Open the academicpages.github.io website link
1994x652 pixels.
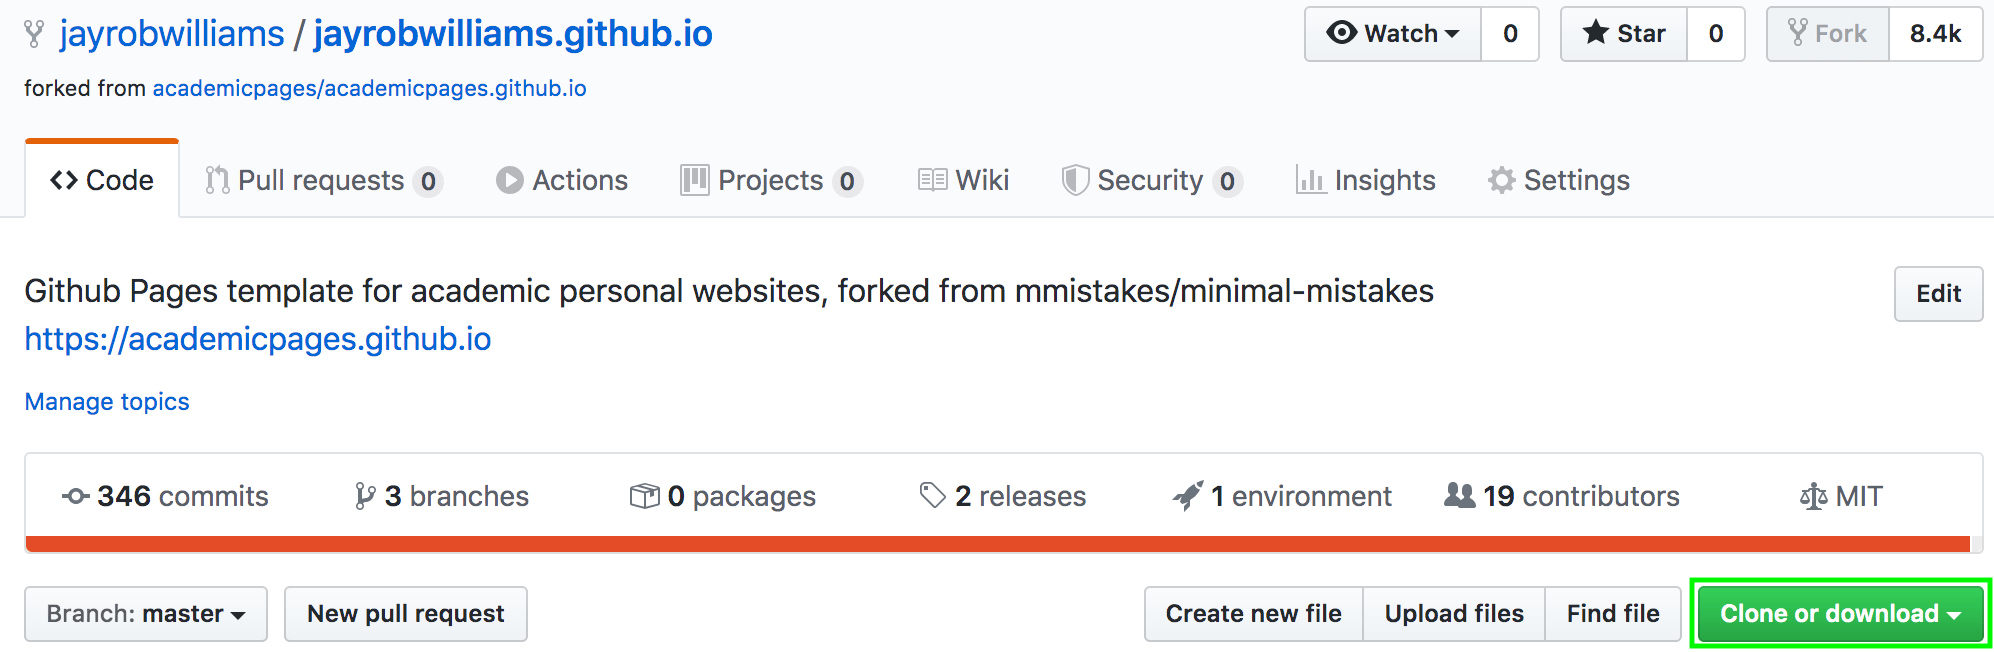tap(258, 340)
